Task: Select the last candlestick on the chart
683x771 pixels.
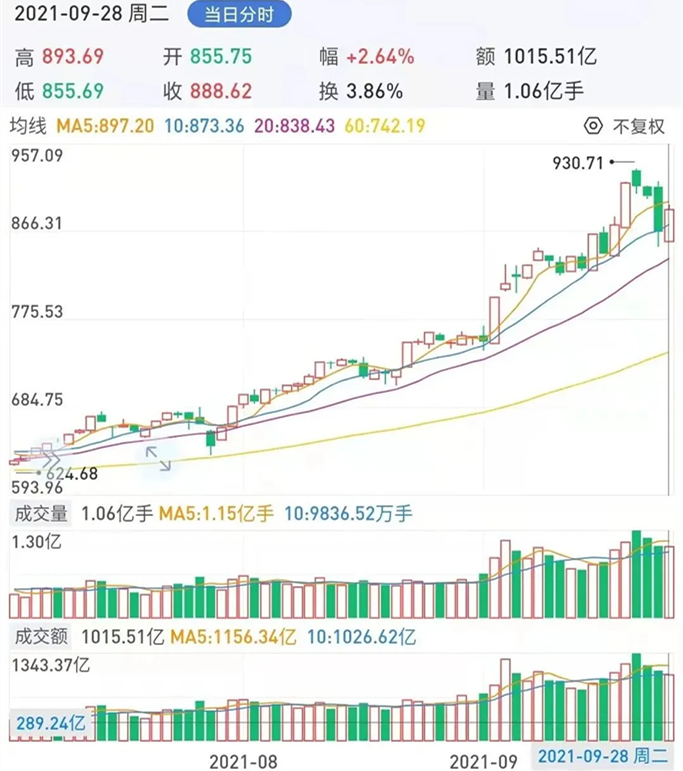Action: point(669,224)
